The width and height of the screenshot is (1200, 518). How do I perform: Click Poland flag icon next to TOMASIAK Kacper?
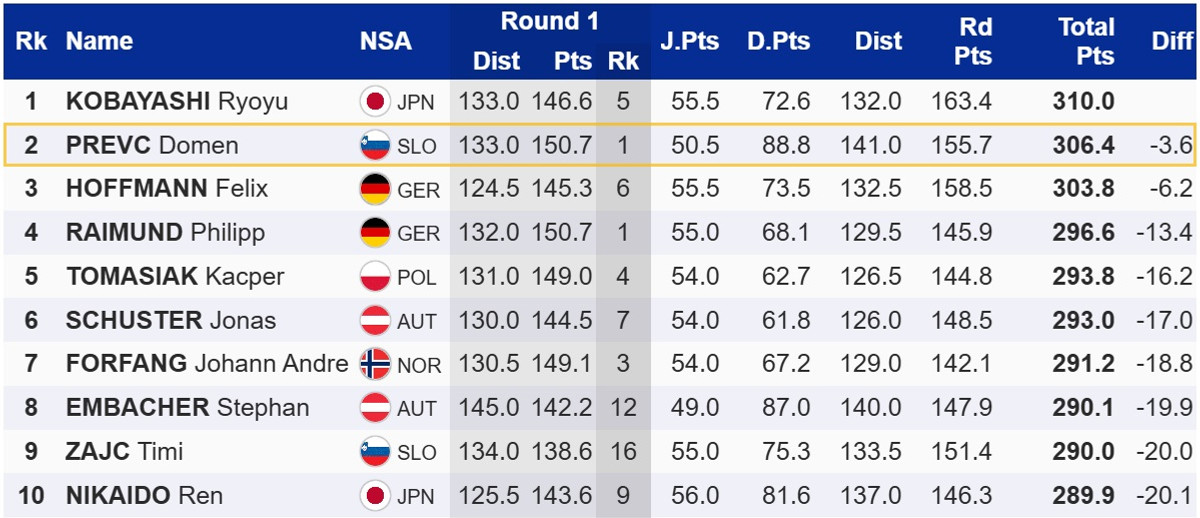coord(375,276)
